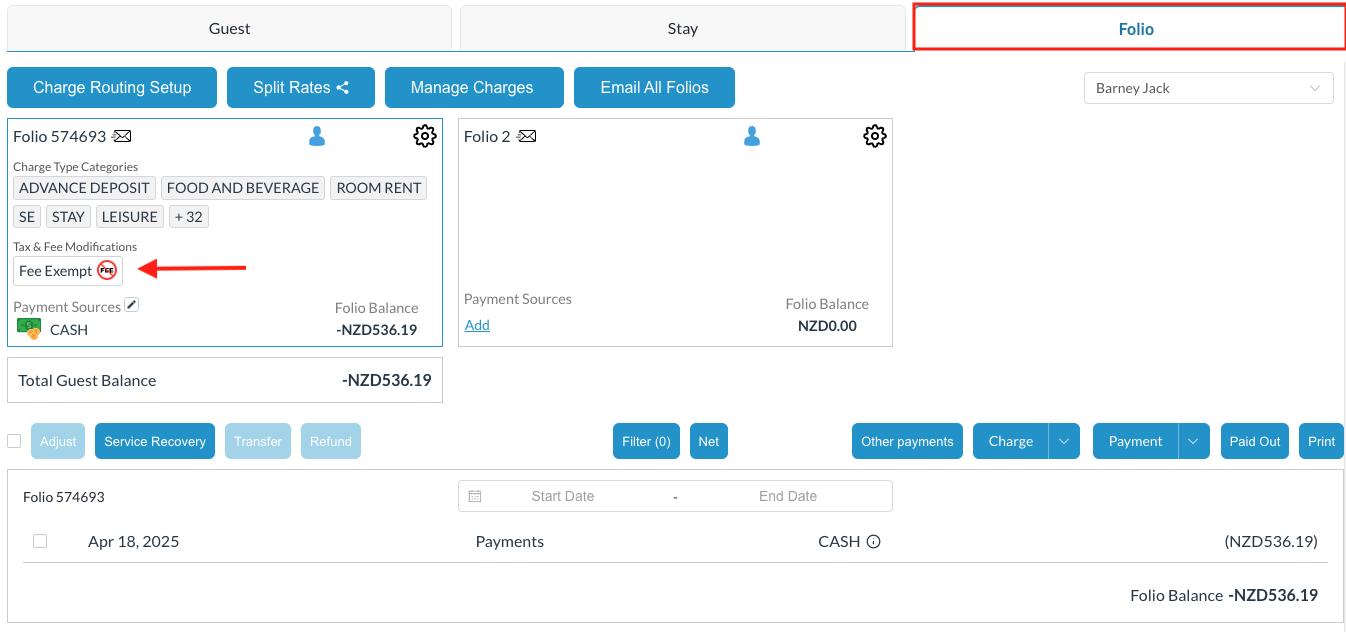Toggle the select-all checkbox beside Adjust
1346x634 pixels.
pos(14,441)
